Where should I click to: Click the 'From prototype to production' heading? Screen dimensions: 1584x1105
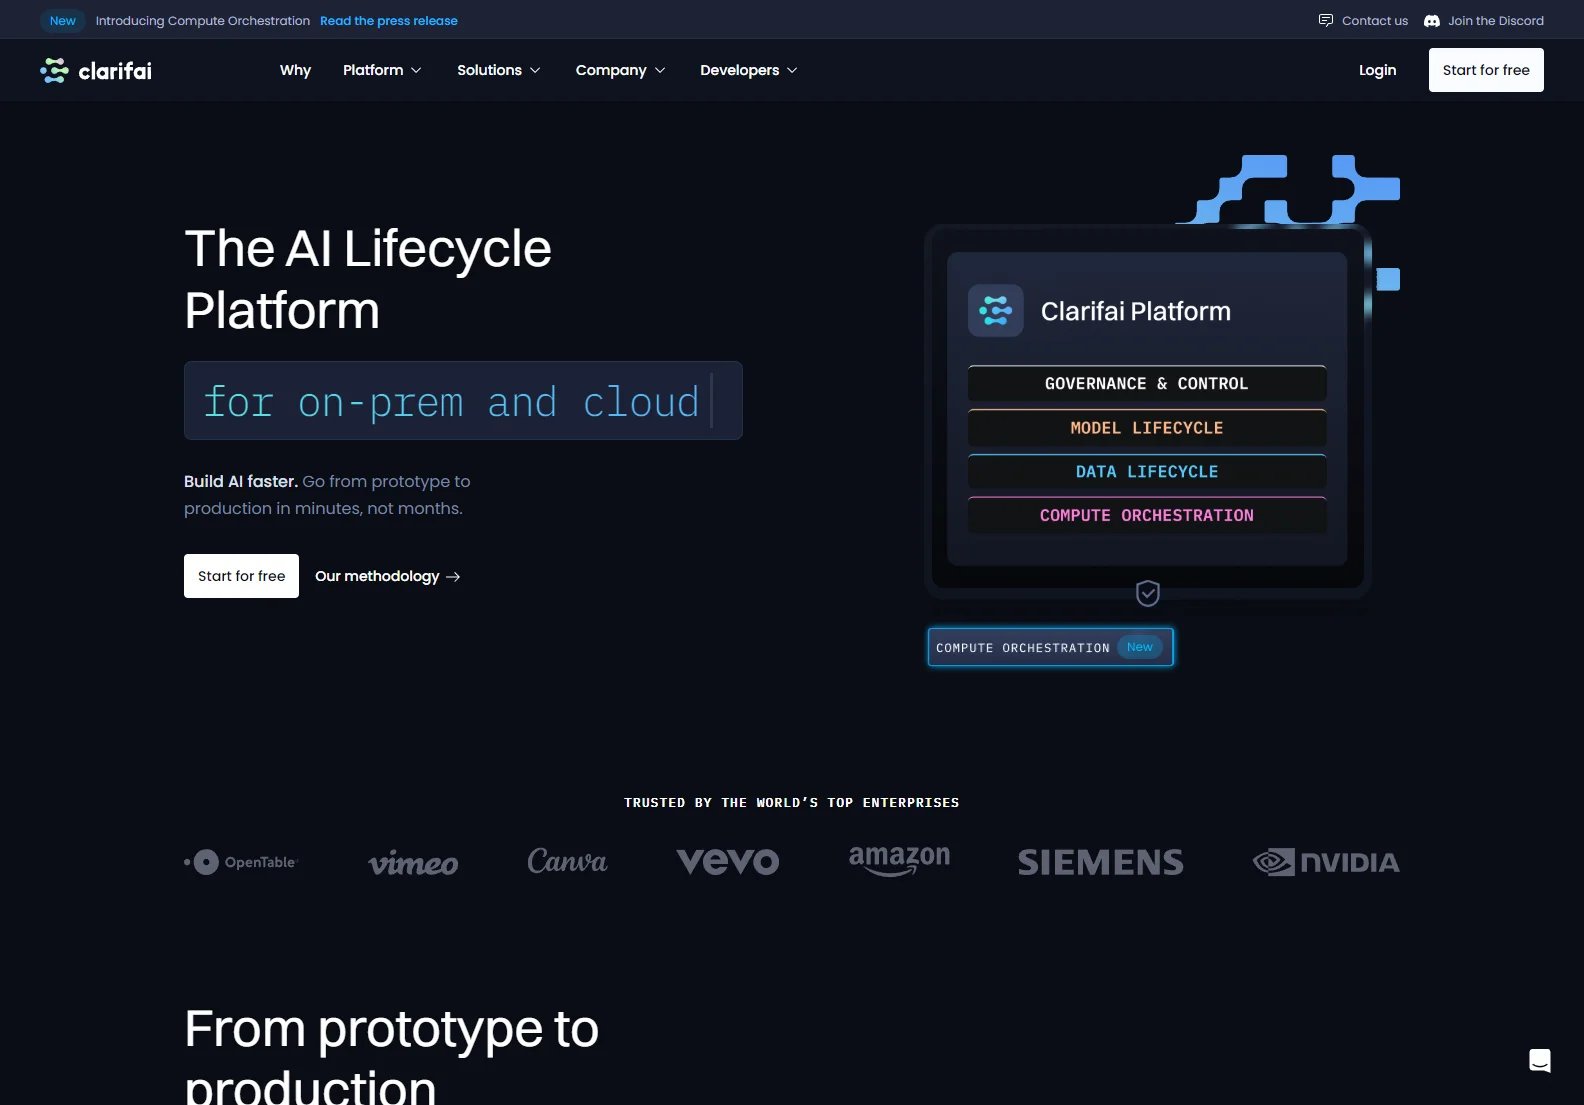click(391, 1053)
